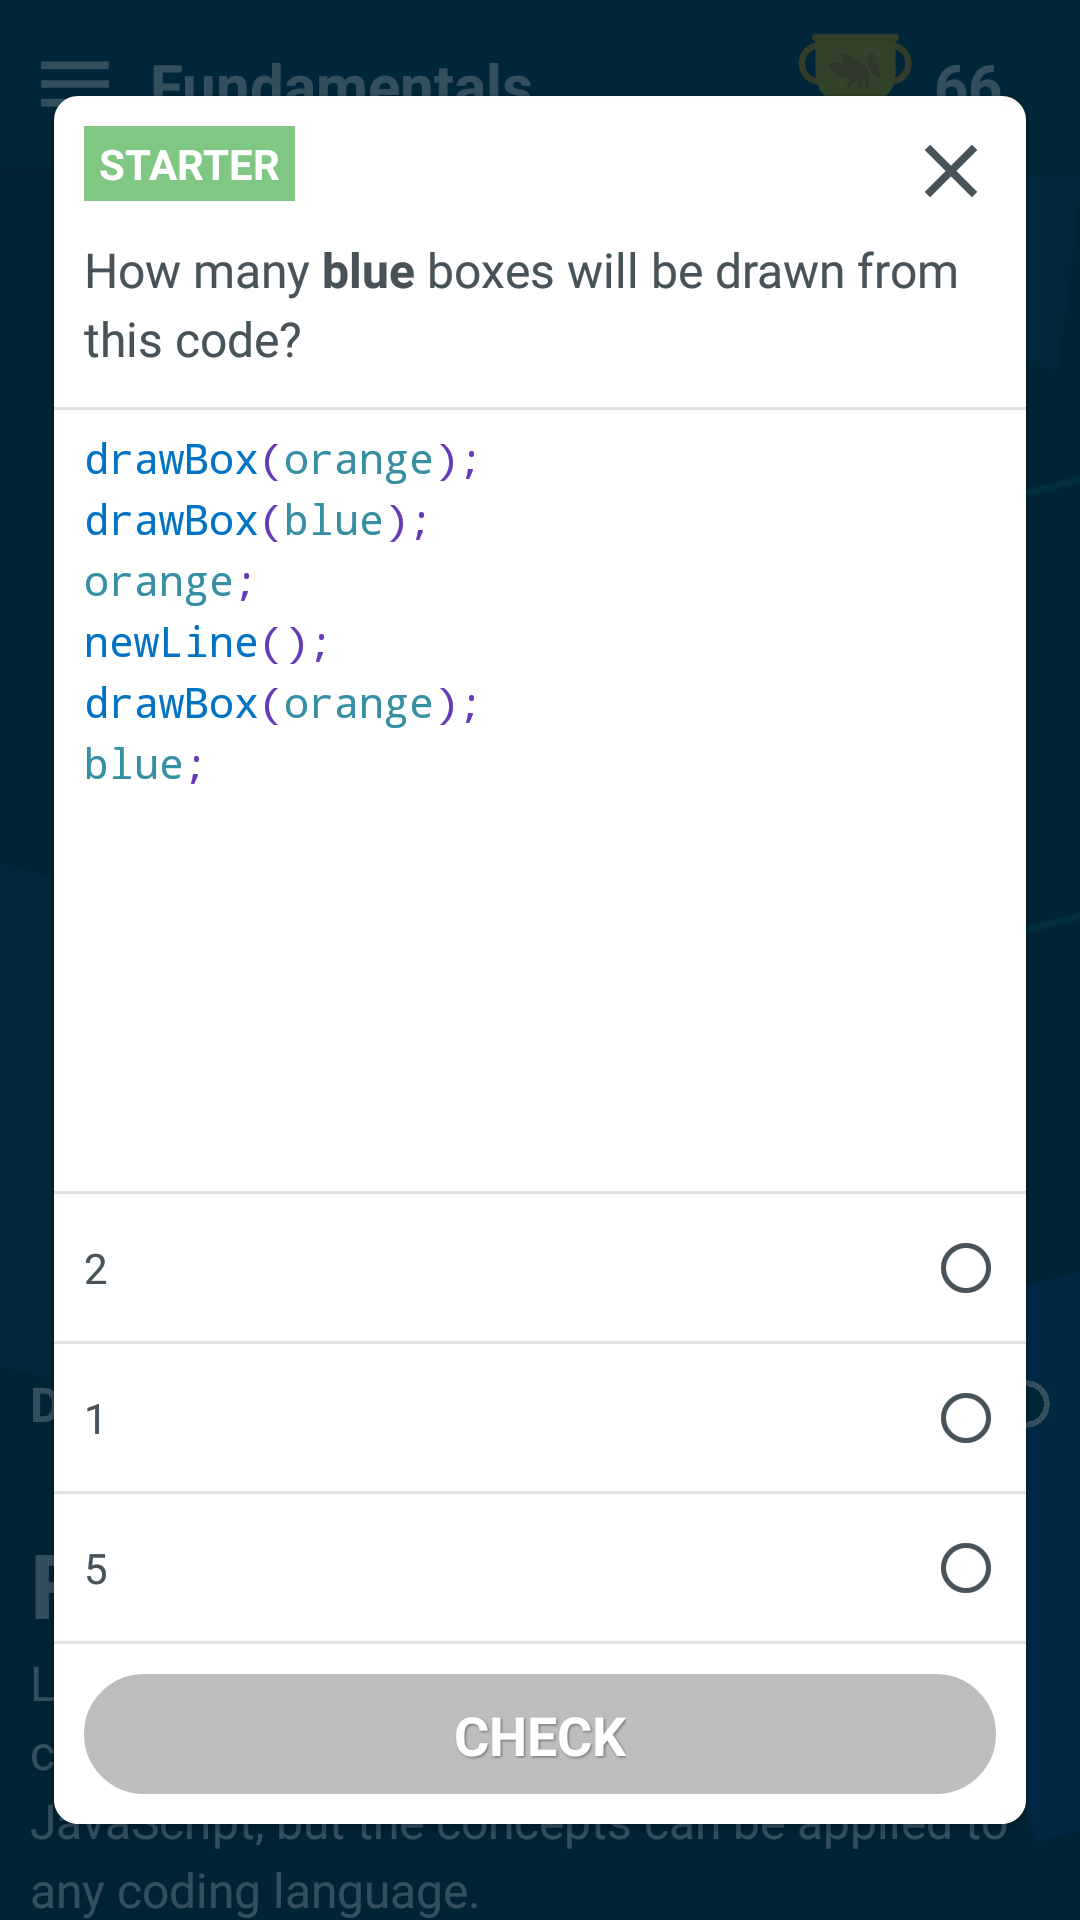Tap the last drawBox(orange); line
Screen dimensions: 1080x1920
coord(282,704)
